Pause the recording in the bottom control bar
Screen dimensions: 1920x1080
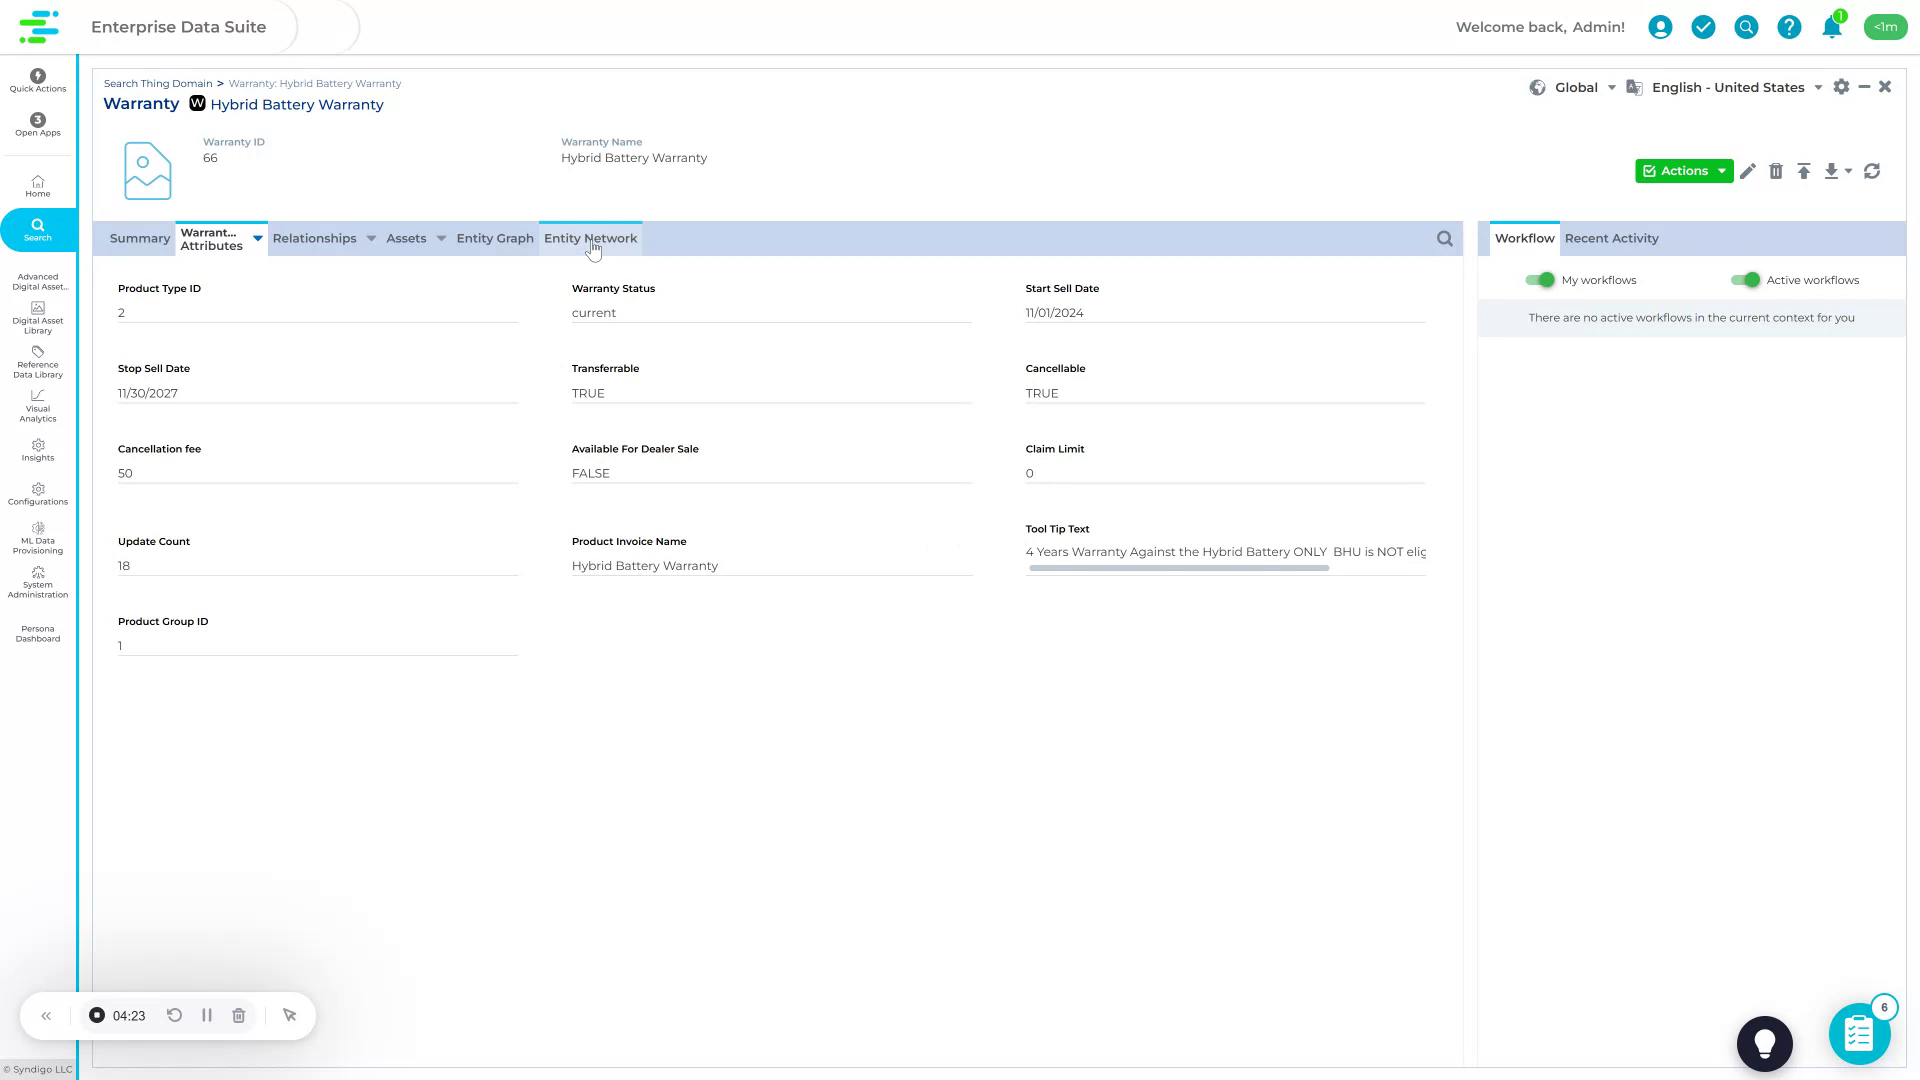207,1015
